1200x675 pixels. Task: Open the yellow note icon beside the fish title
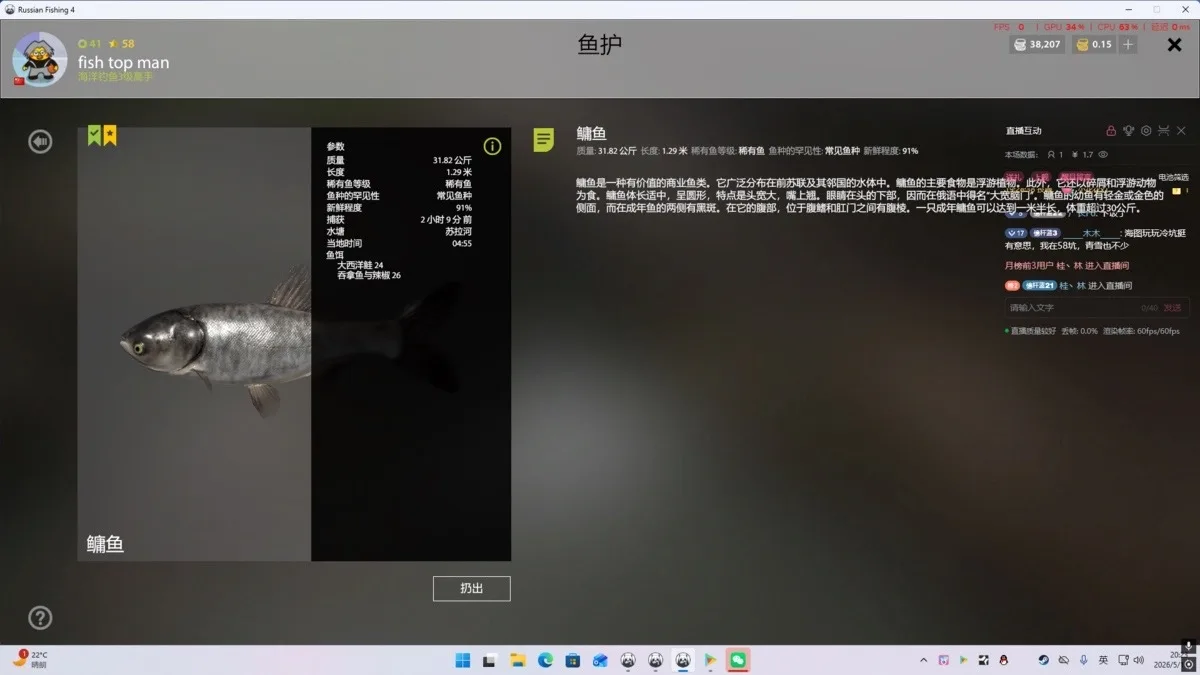543,140
